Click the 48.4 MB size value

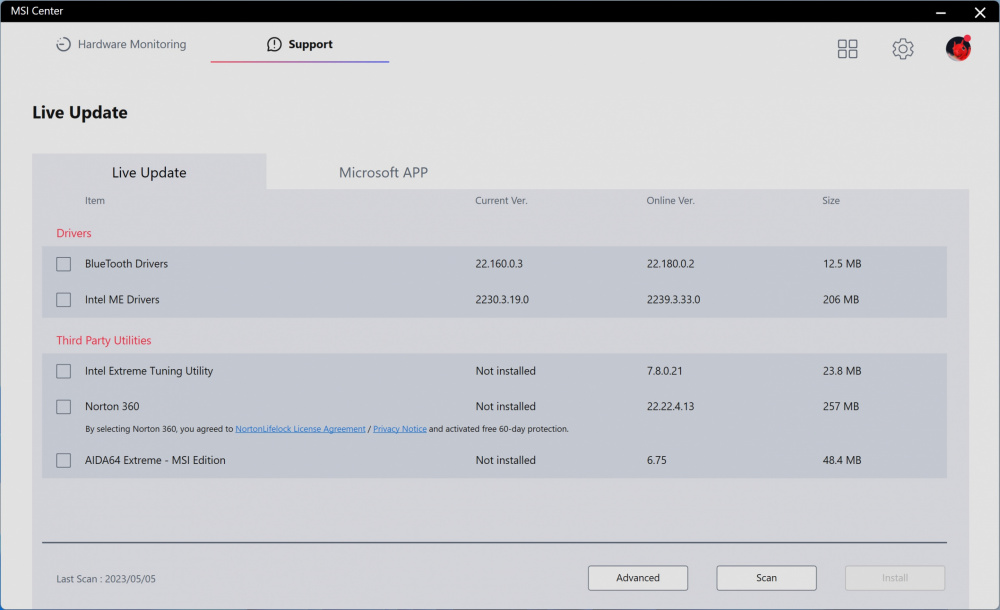coord(842,461)
